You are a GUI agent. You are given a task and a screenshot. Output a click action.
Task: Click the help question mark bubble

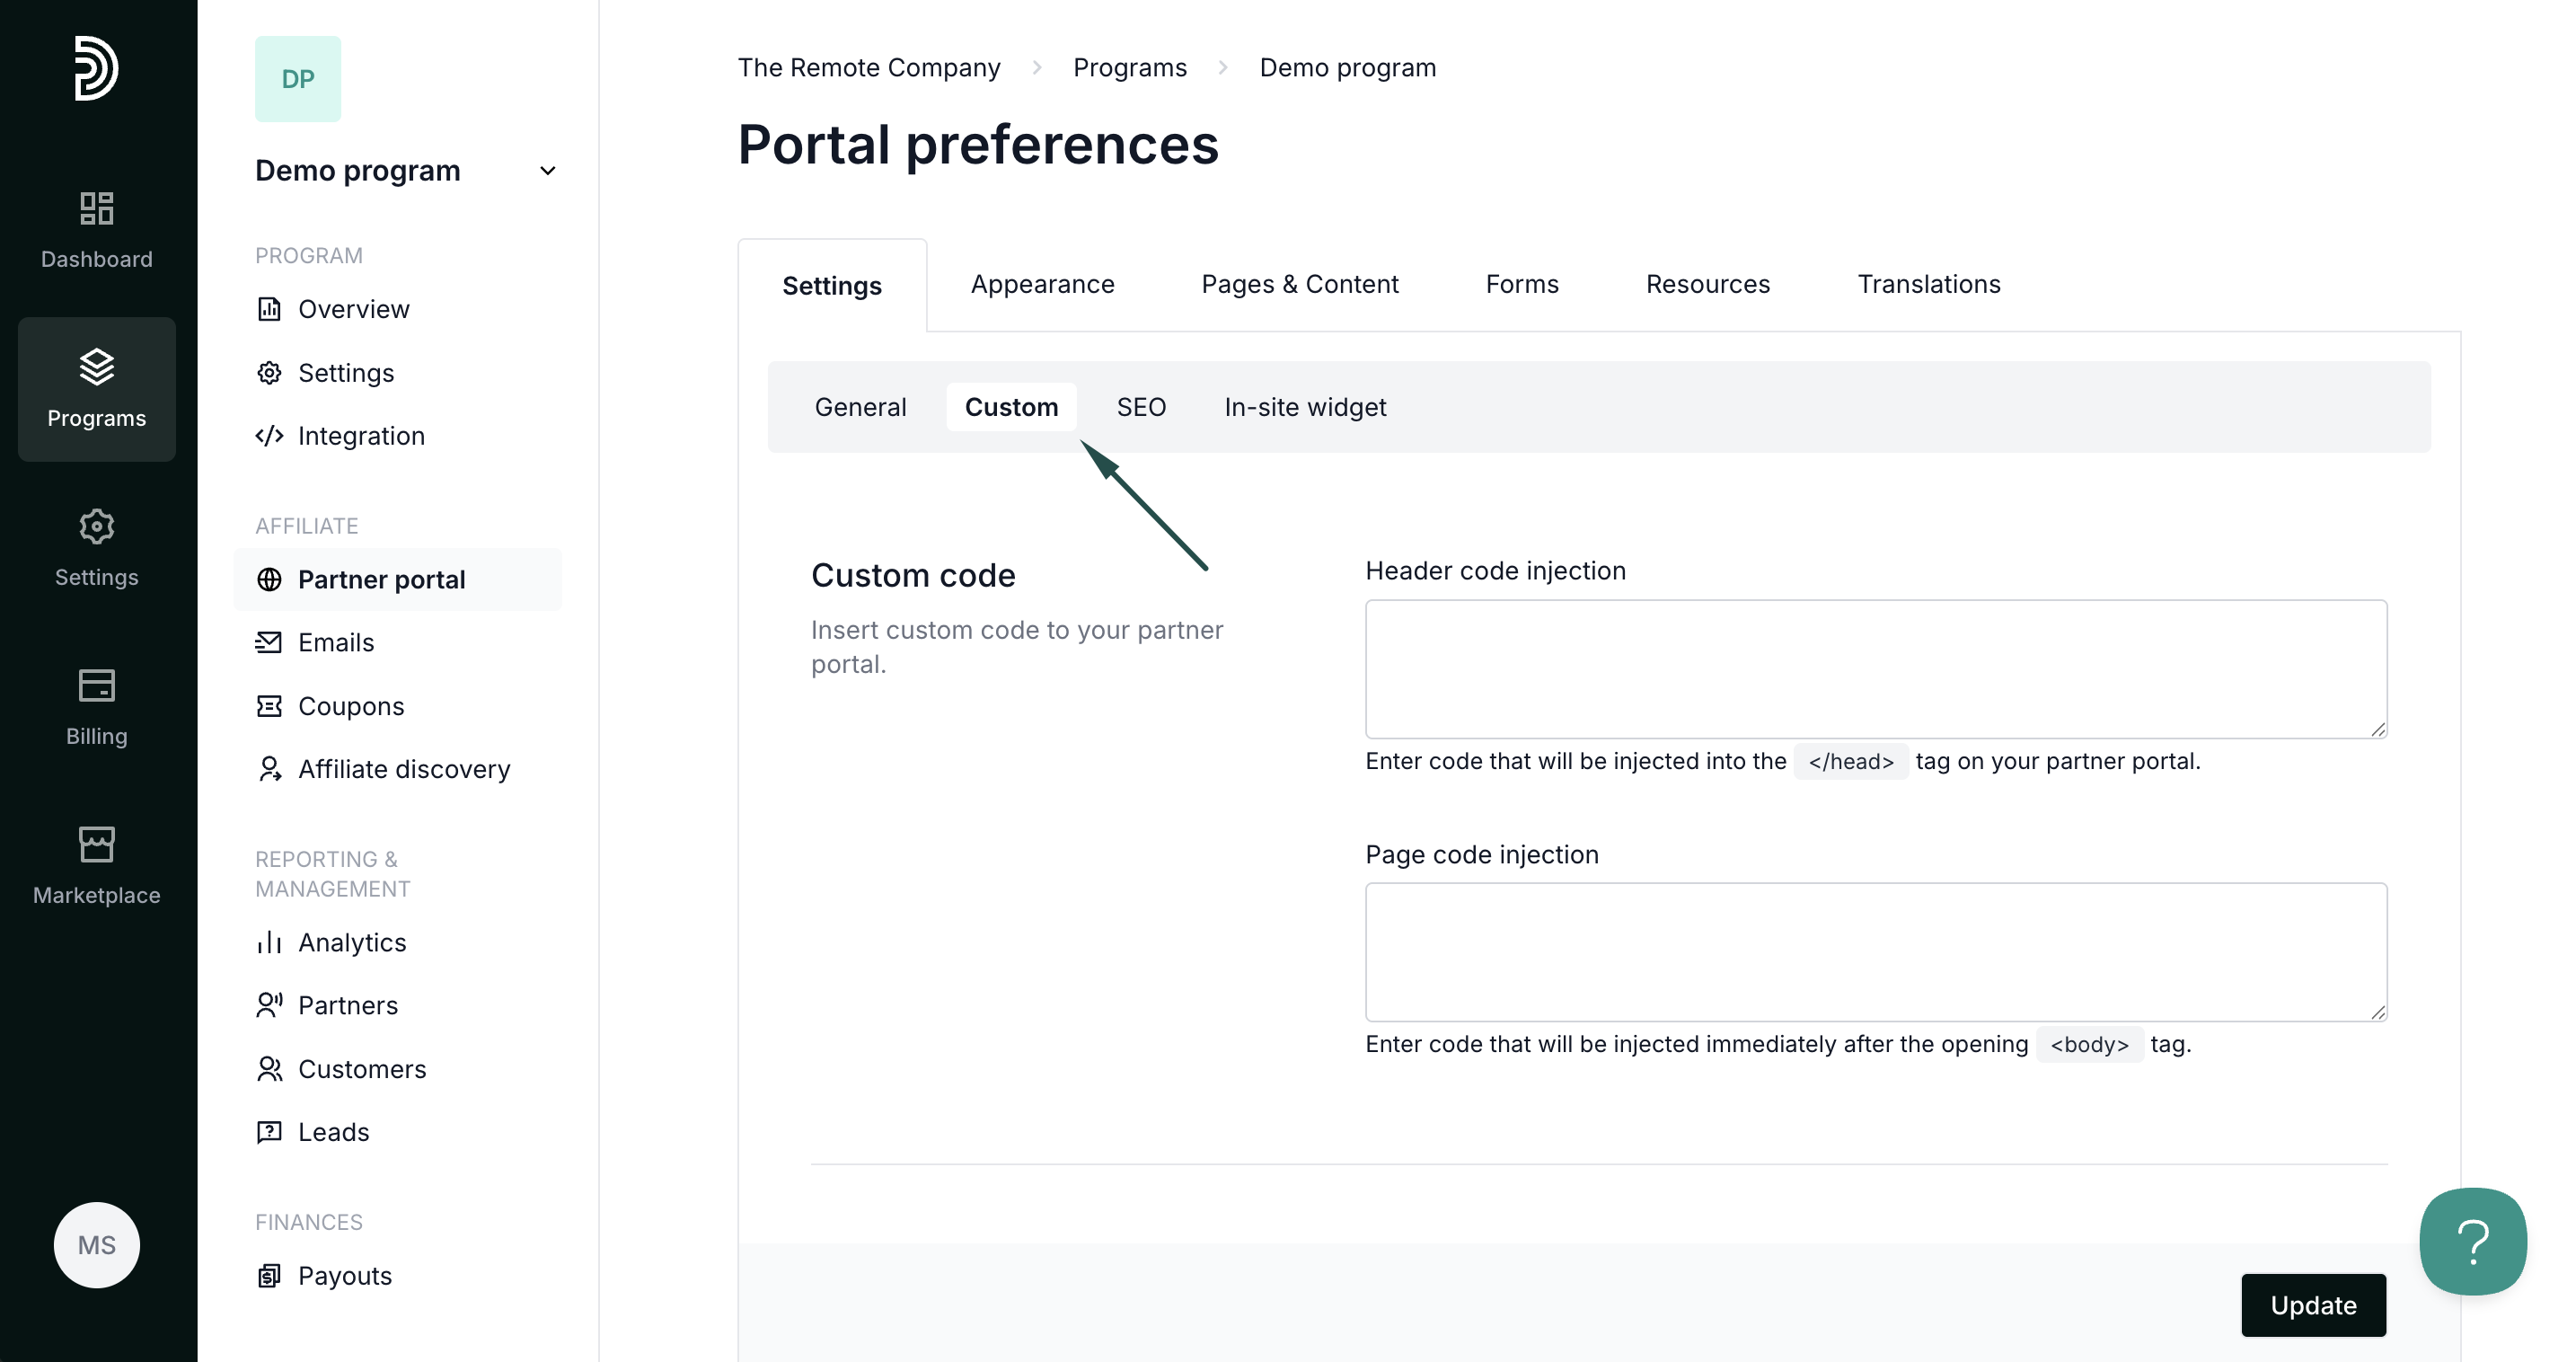coord(2472,1241)
